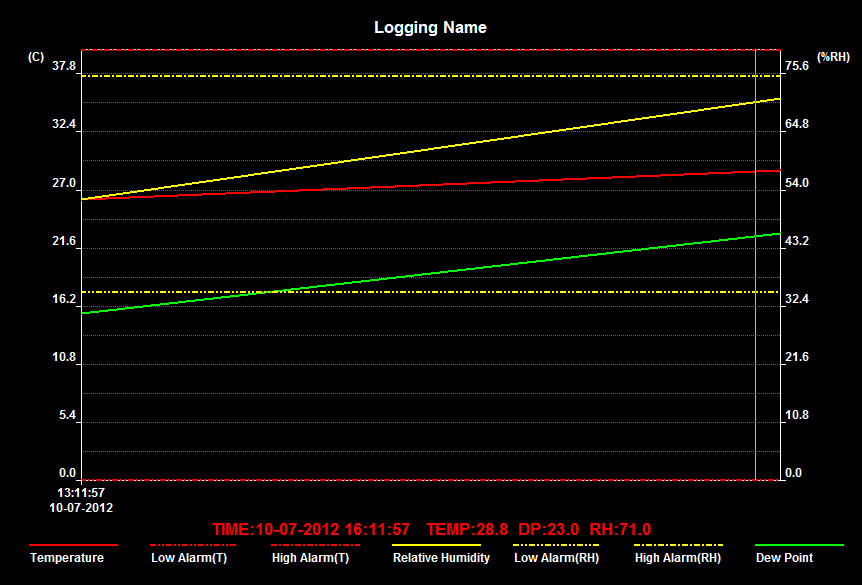
Task: Click the '10-07-2012' start date label
Action: [81, 508]
